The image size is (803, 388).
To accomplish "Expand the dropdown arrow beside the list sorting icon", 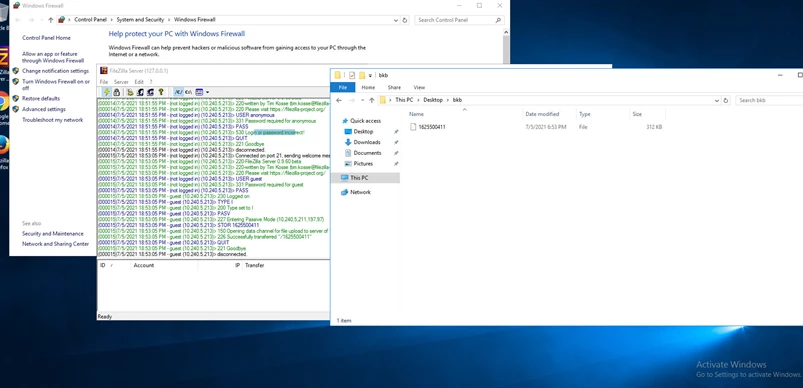I will pyautogui.click(x=207, y=92).
